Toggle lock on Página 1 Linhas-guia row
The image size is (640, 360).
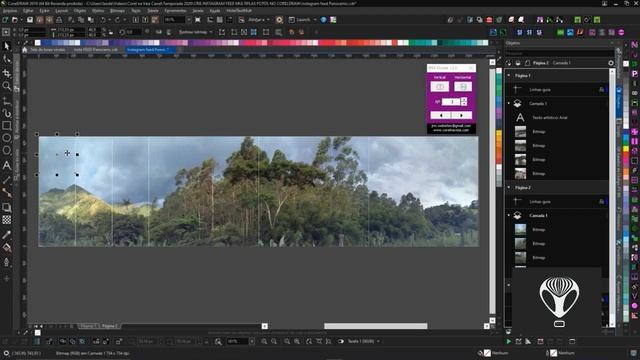click(601, 89)
